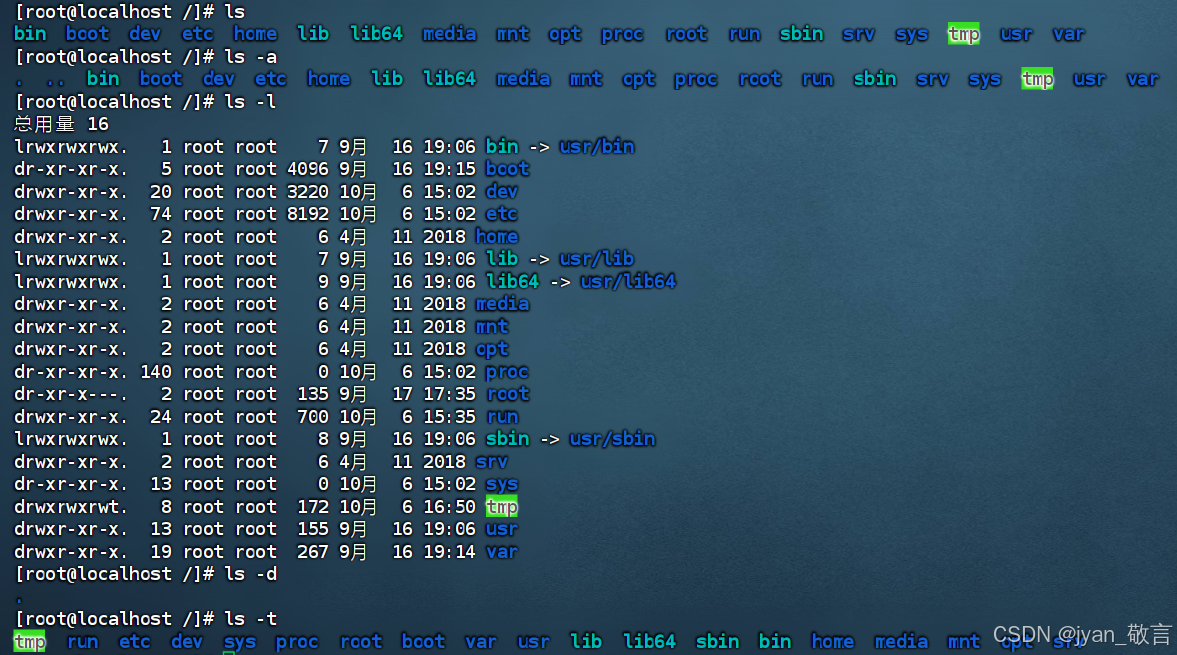Click 'lib64' in ls -t output

click(x=649, y=642)
